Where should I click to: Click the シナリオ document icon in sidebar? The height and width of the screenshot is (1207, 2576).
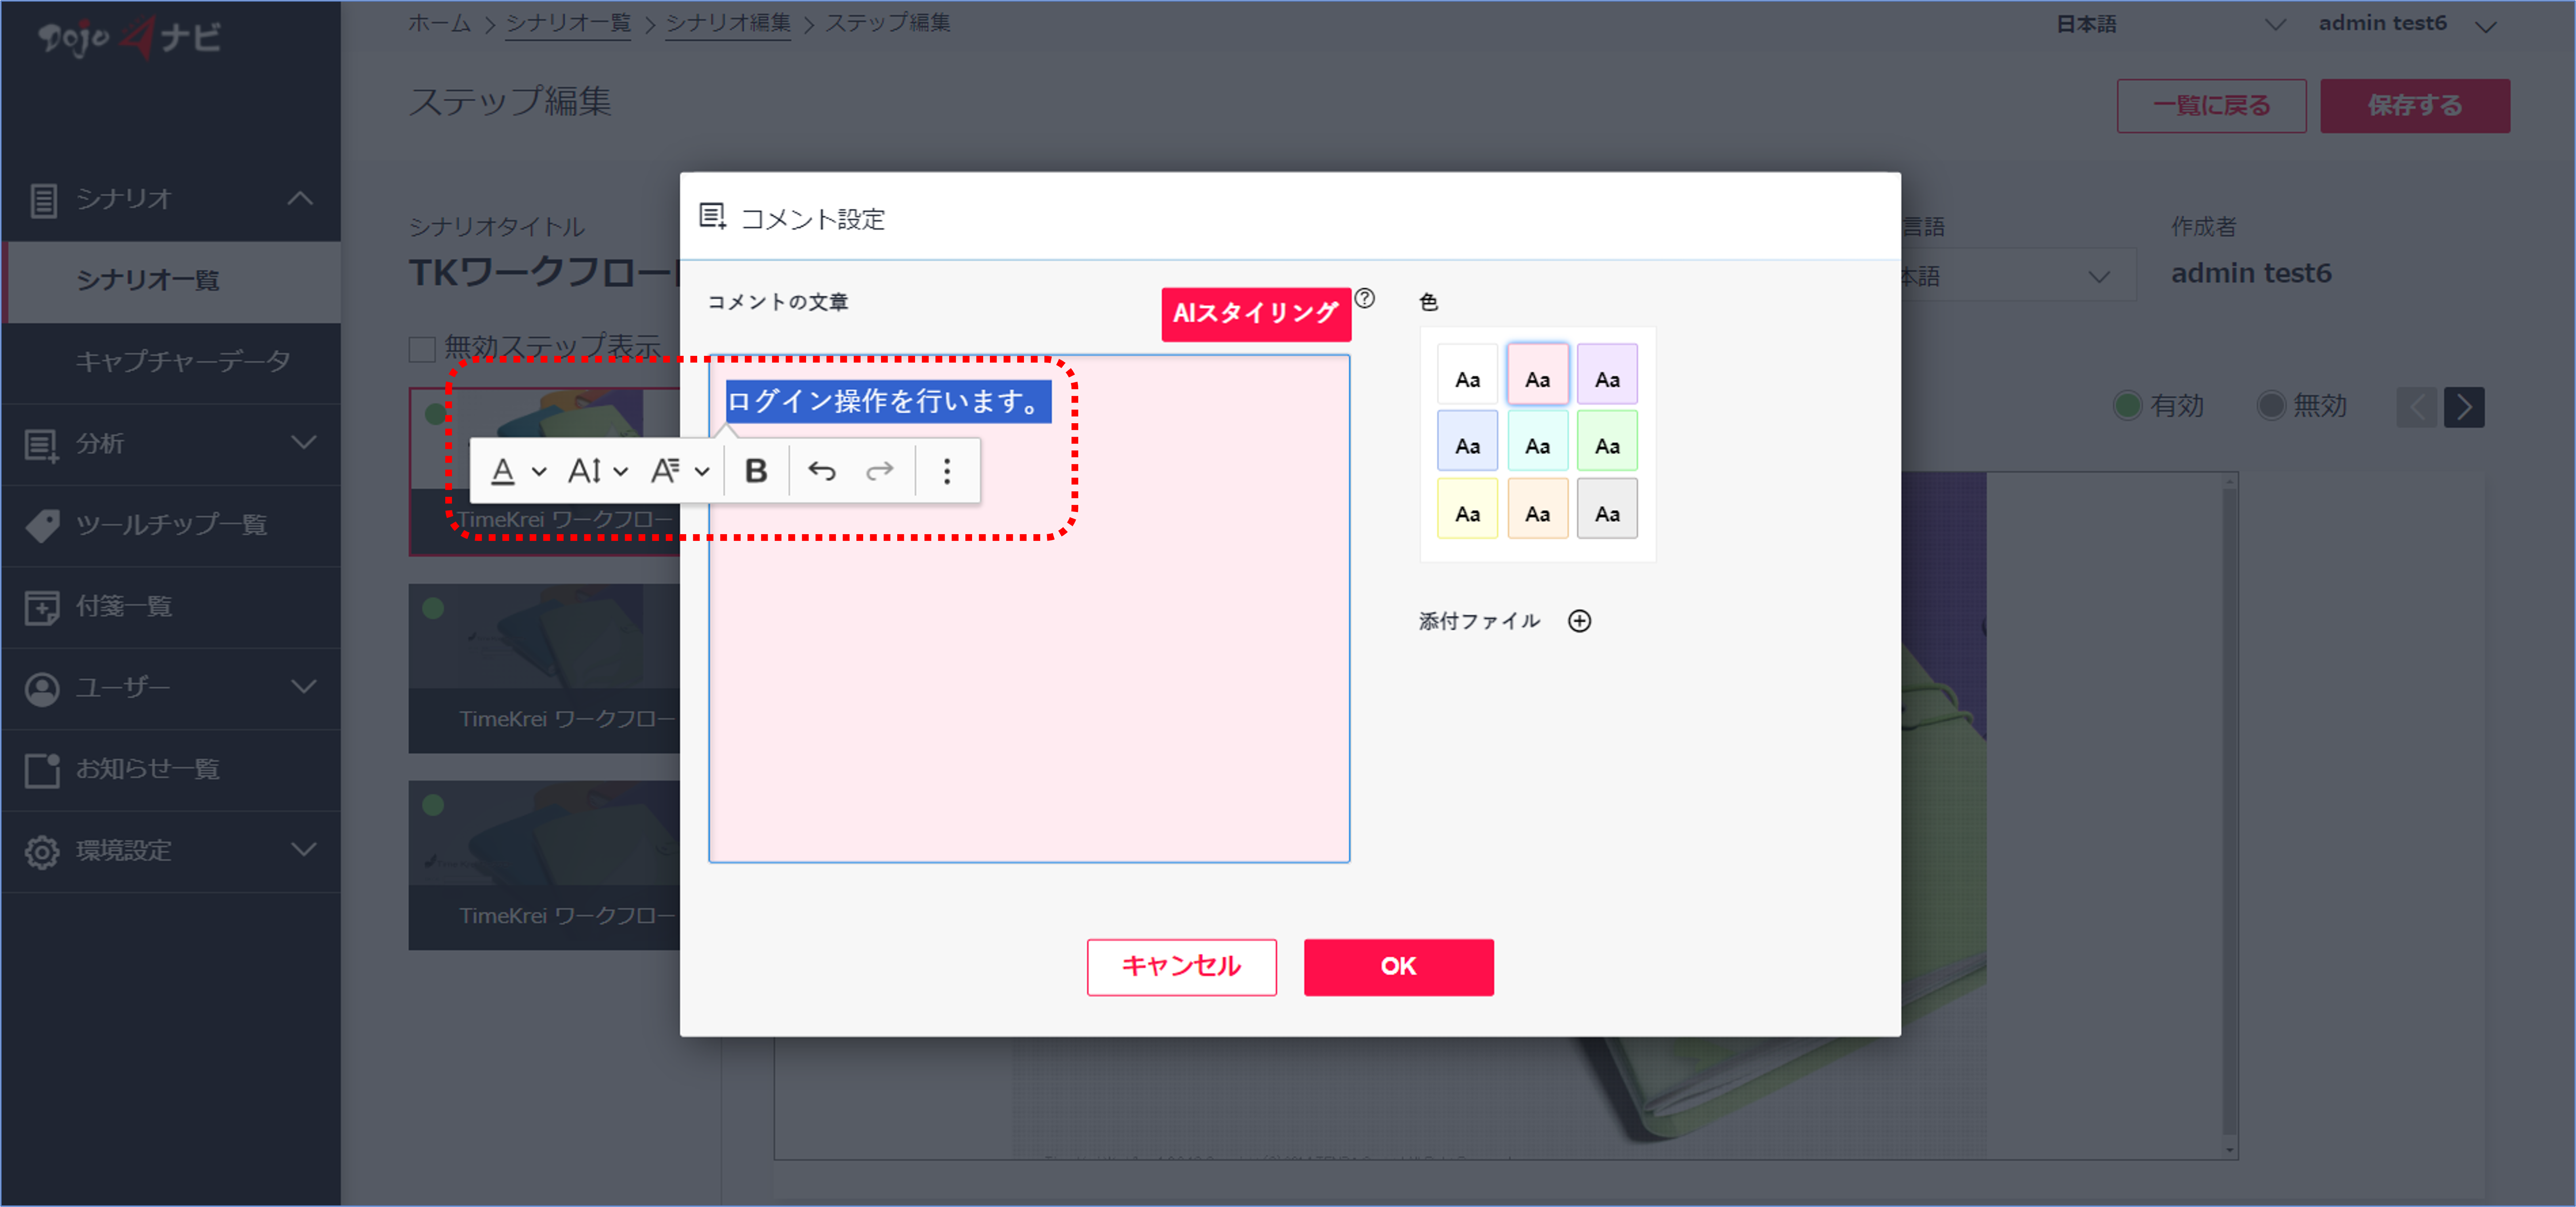(x=43, y=200)
